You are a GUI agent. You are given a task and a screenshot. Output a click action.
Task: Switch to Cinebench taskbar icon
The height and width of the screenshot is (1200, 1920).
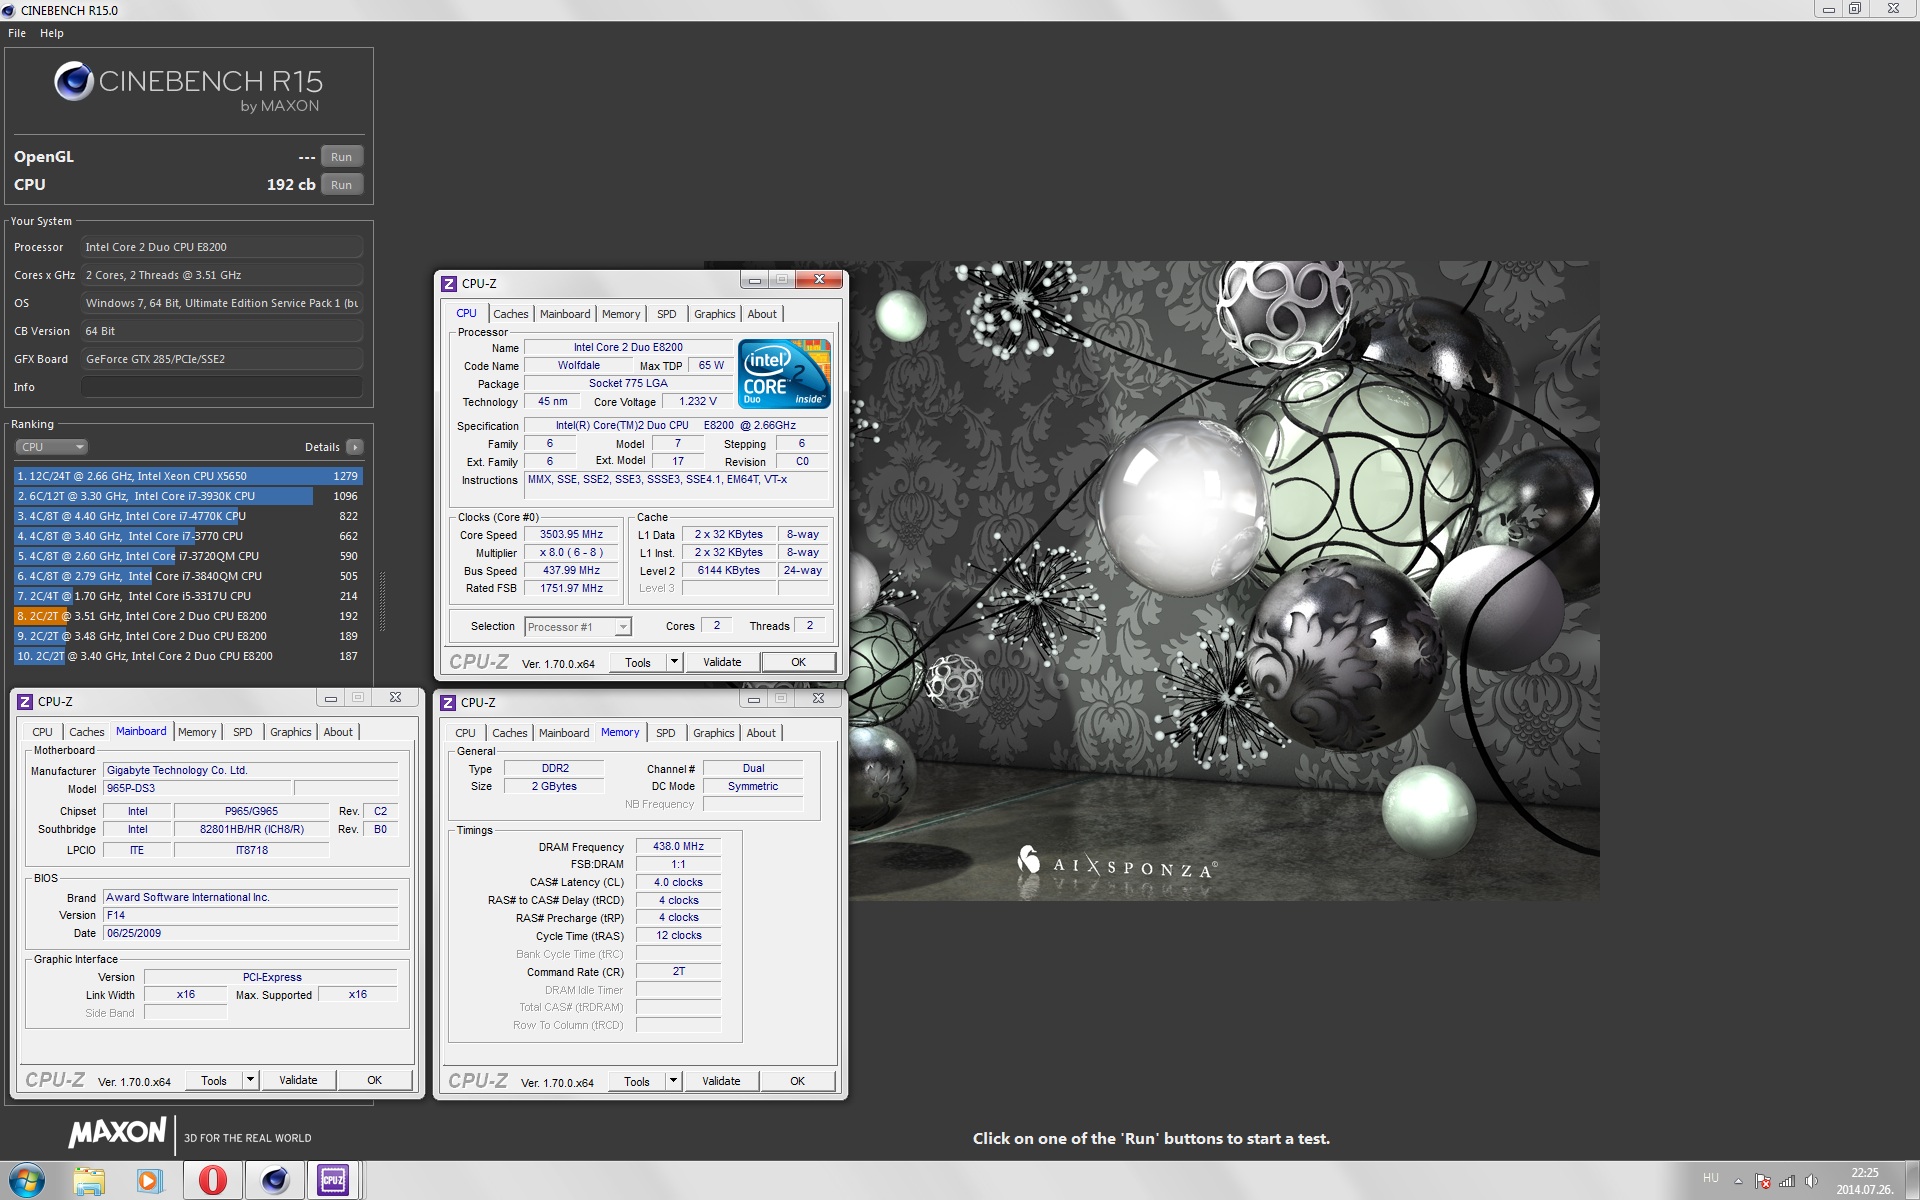pyautogui.click(x=274, y=1181)
